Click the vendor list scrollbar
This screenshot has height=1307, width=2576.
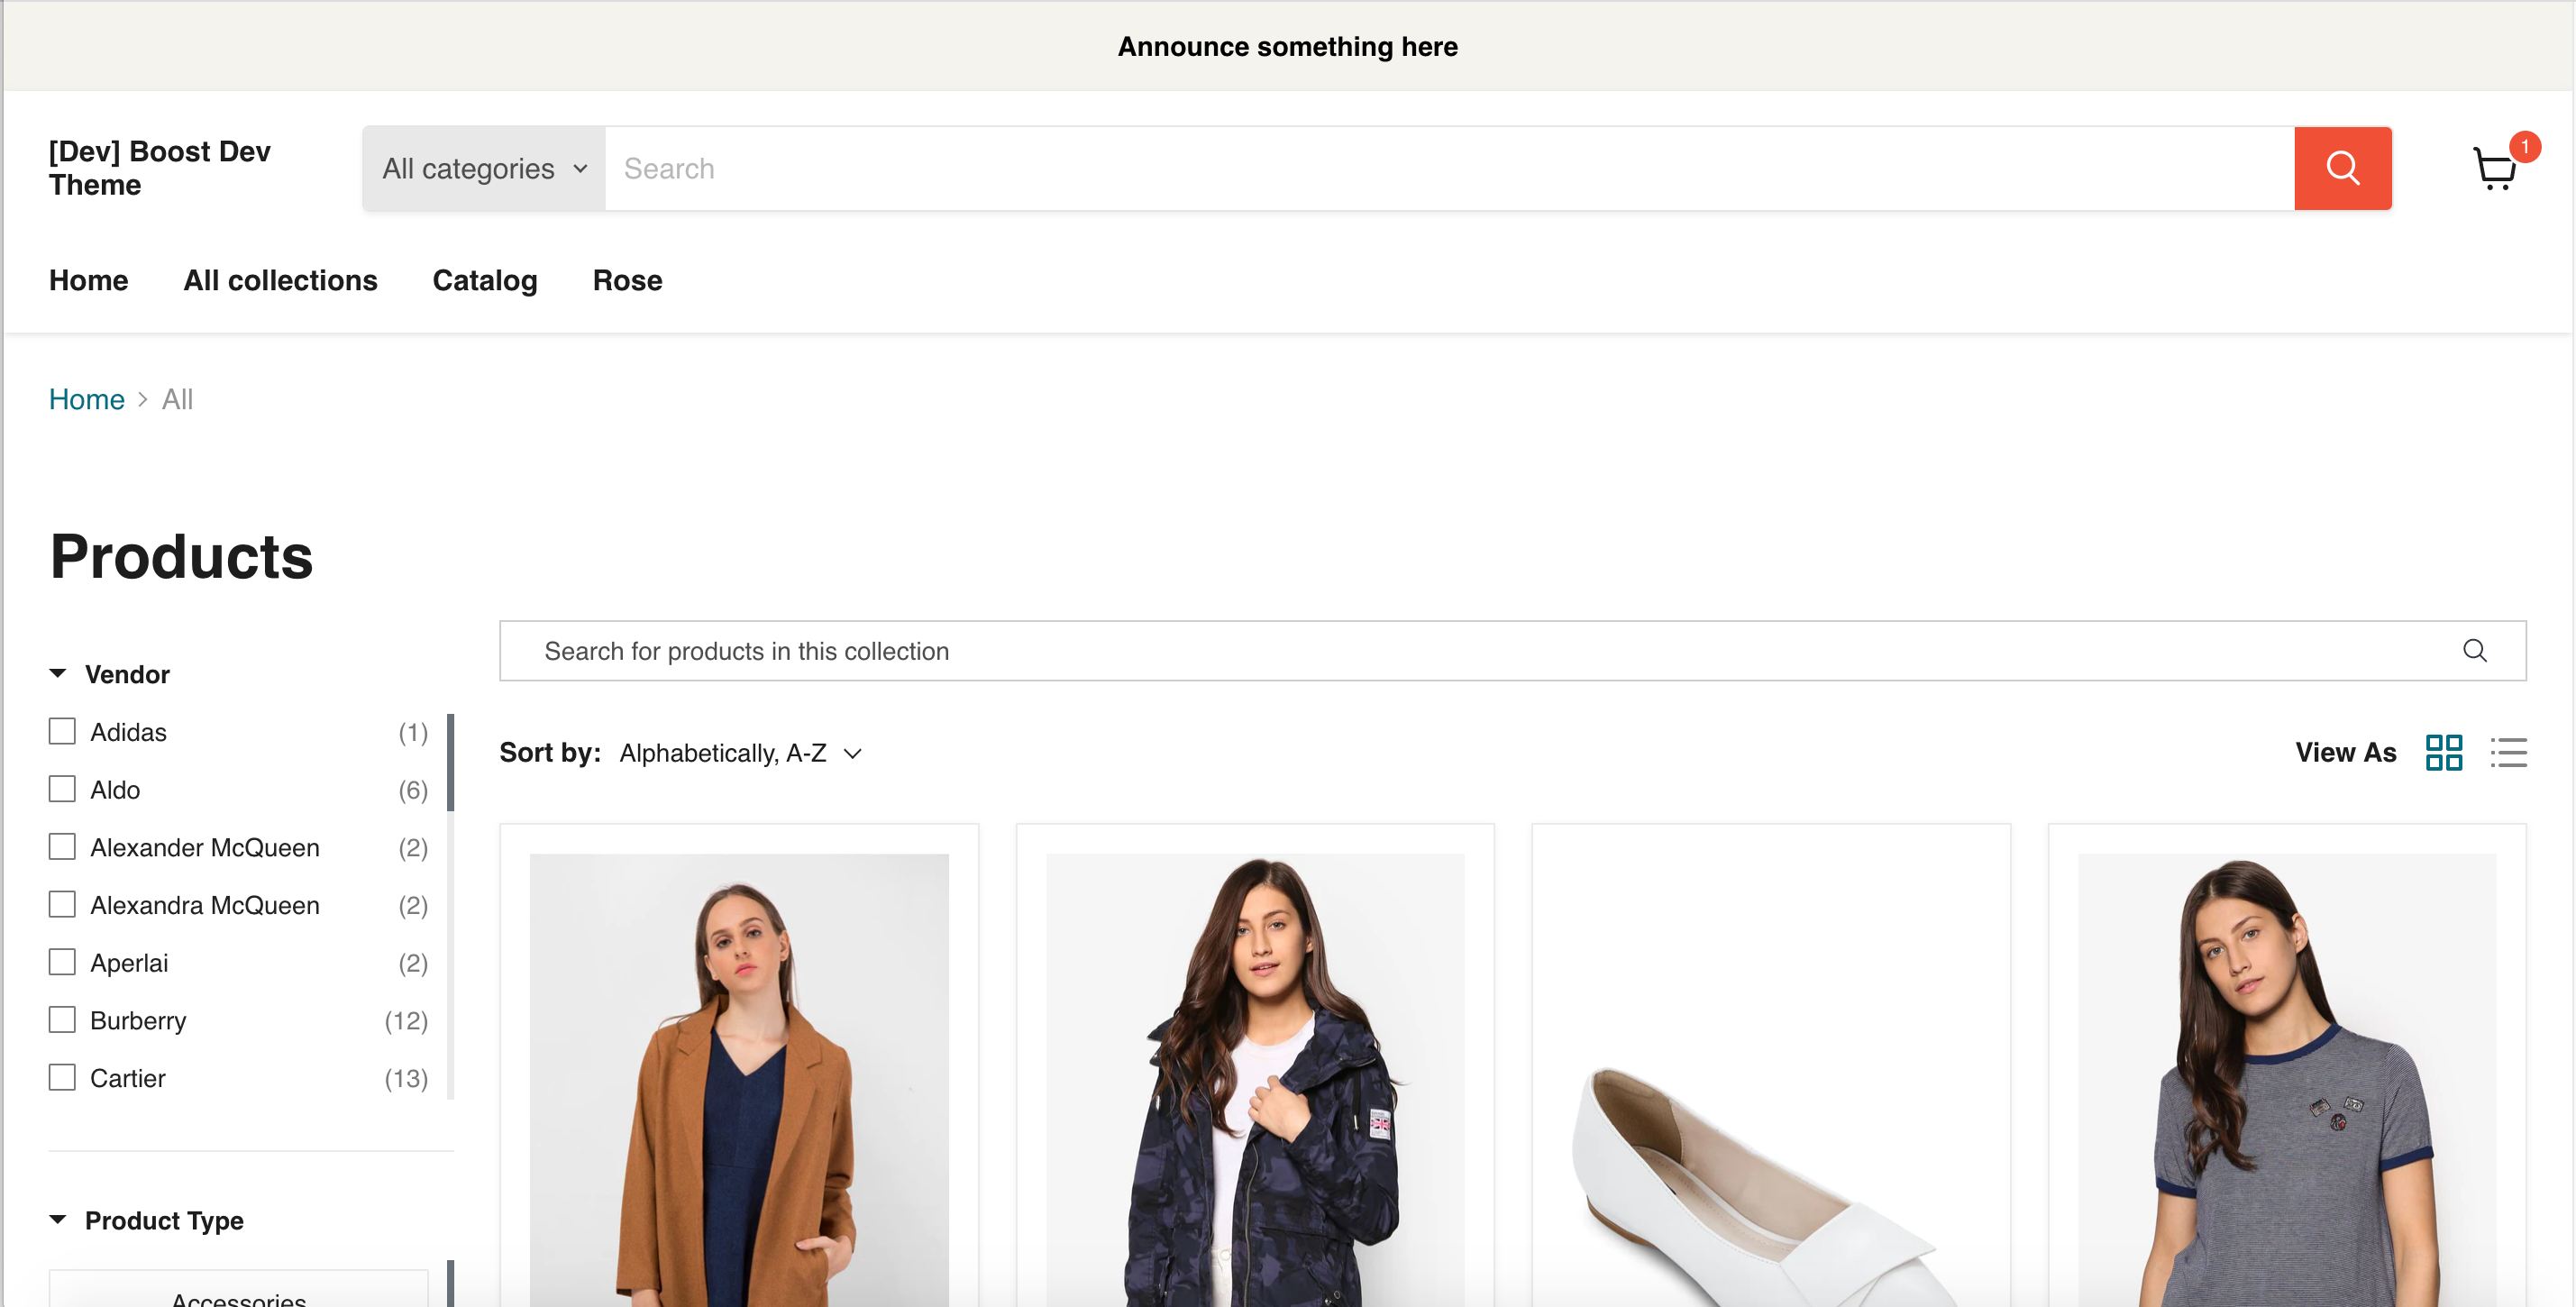tap(450, 762)
